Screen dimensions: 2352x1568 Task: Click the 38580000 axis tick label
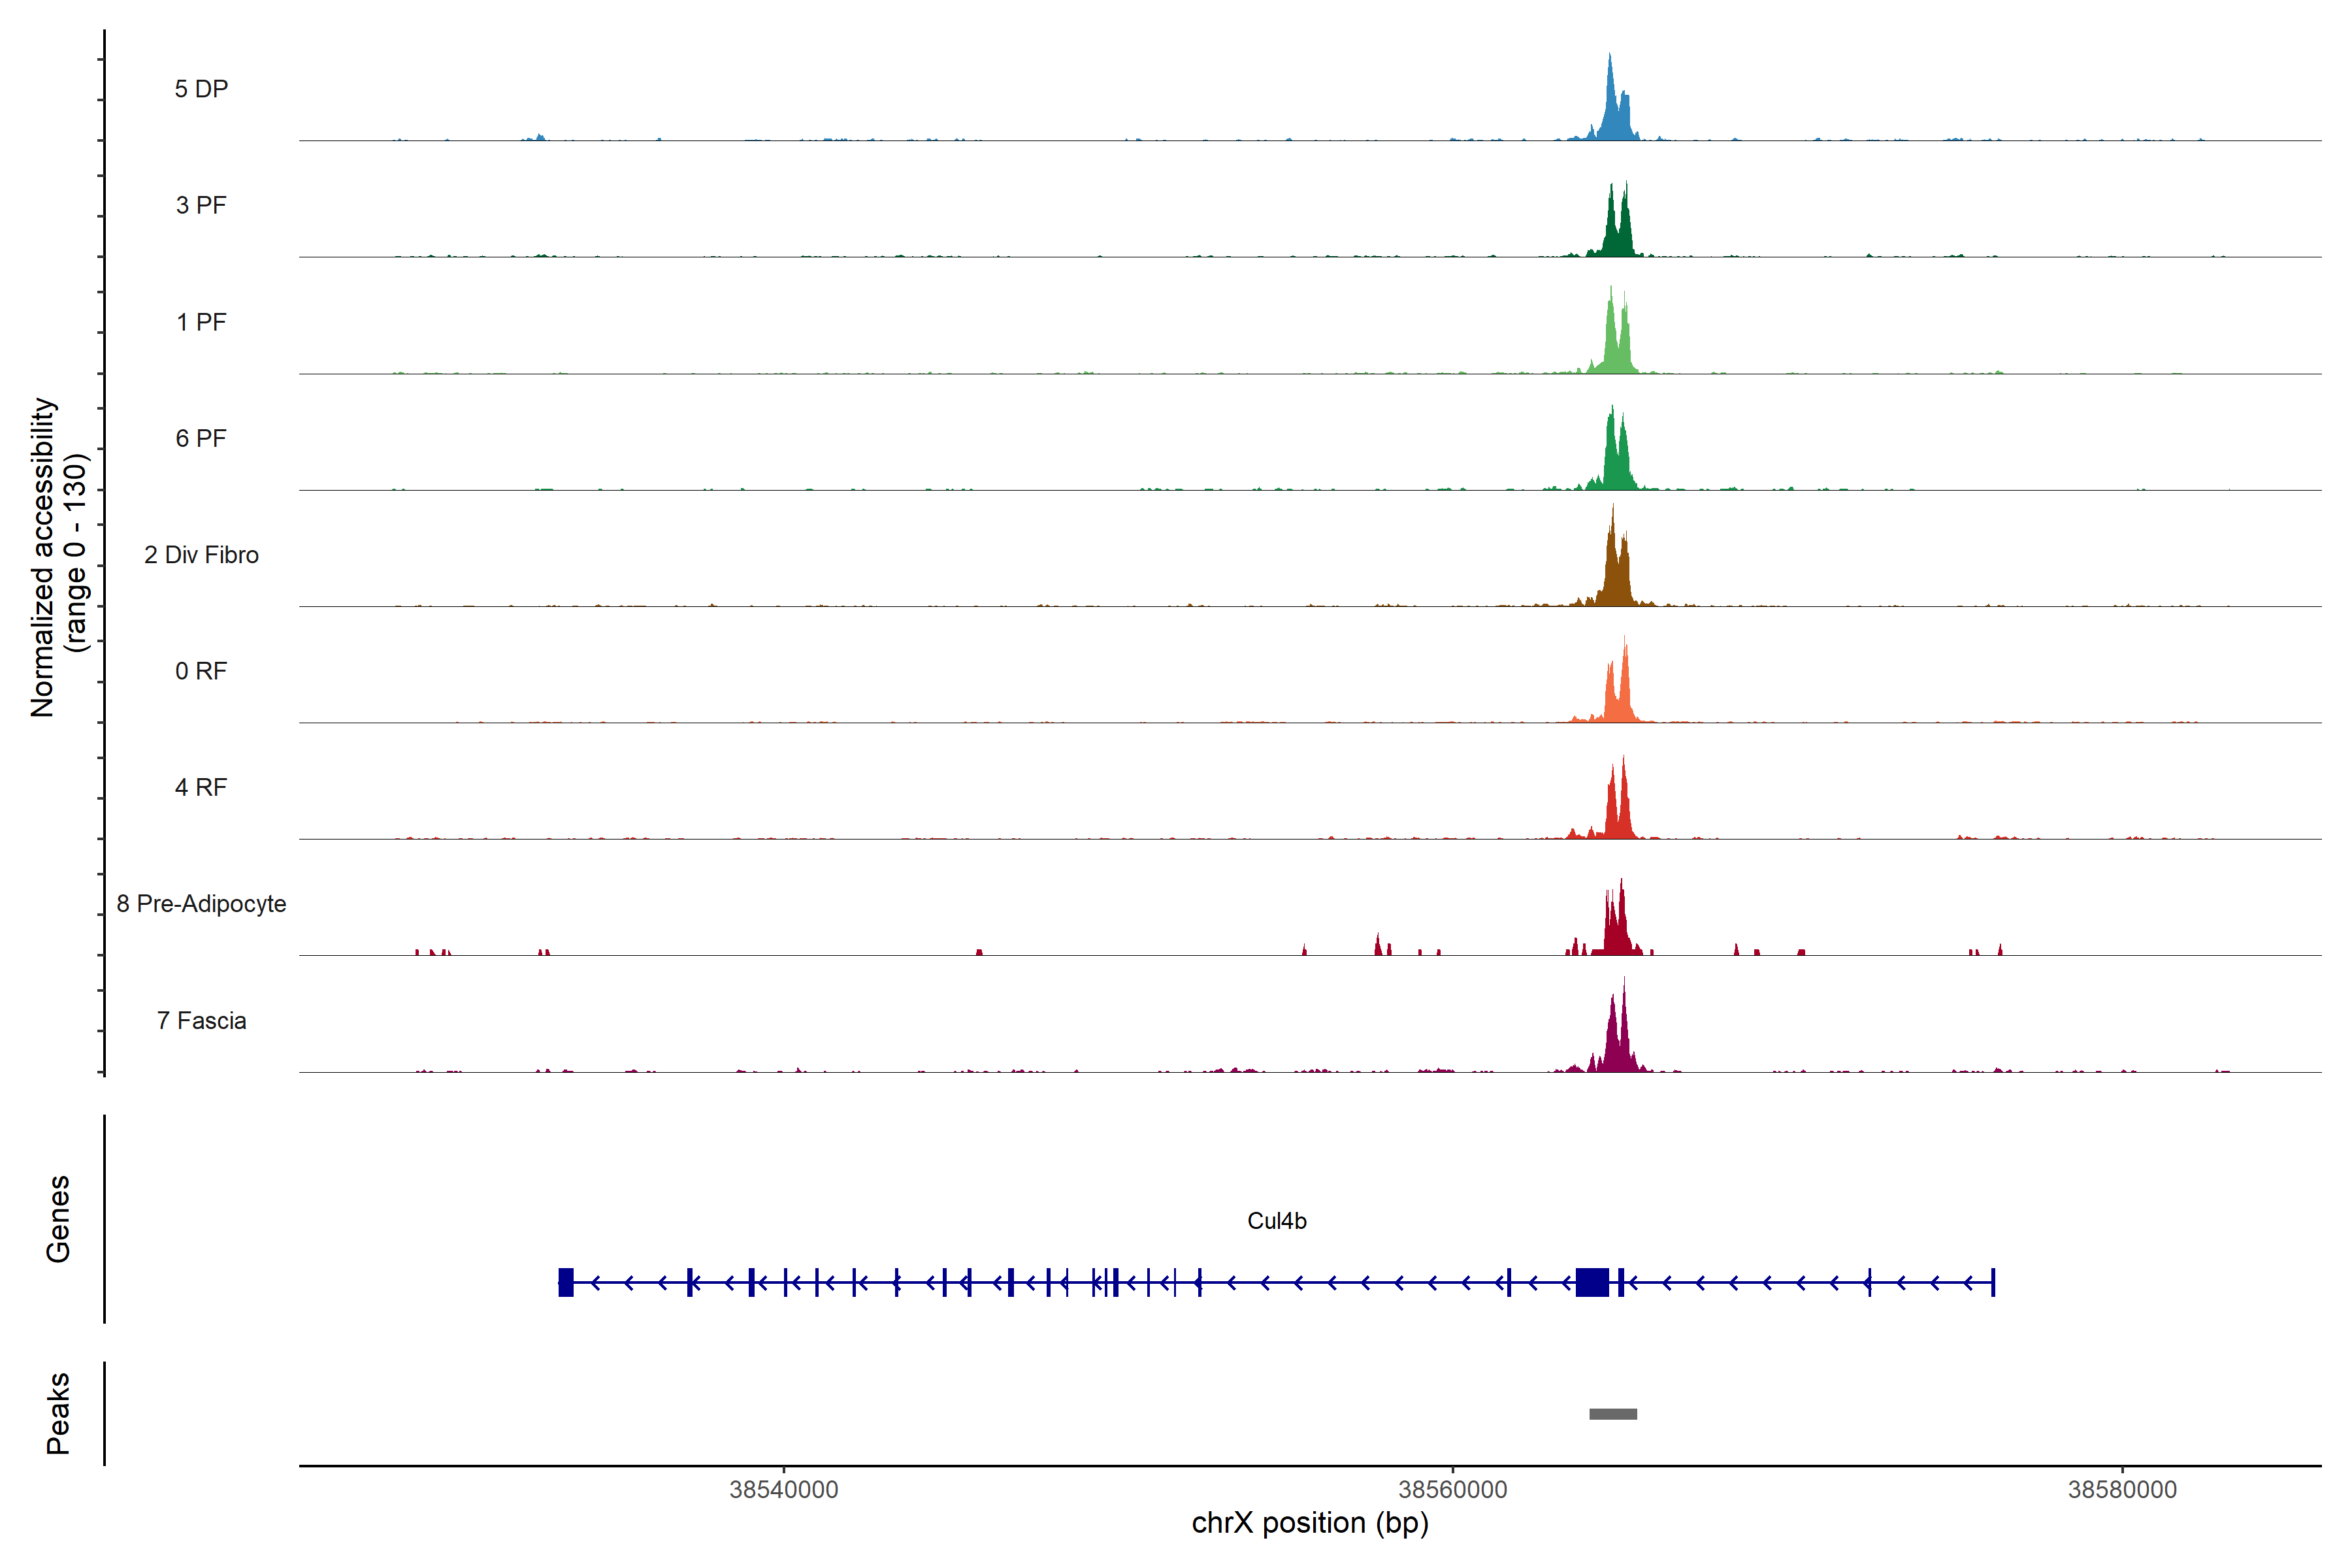pos(2122,1490)
